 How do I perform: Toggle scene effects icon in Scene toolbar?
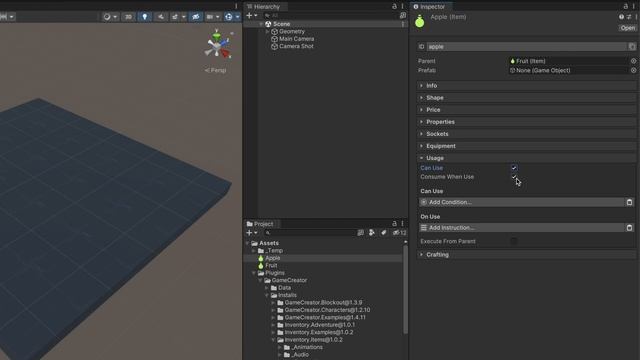click(x=175, y=17)
